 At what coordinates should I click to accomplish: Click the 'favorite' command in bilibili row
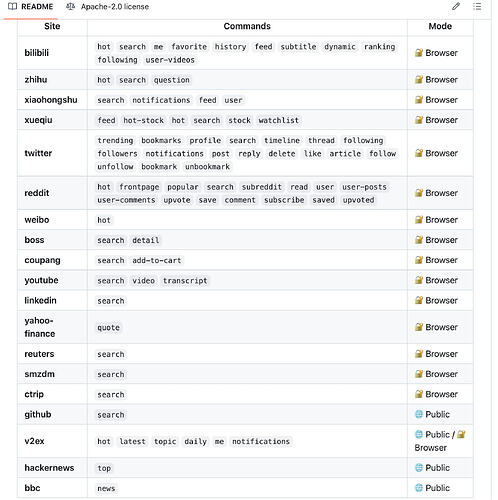tap(189, 47)
